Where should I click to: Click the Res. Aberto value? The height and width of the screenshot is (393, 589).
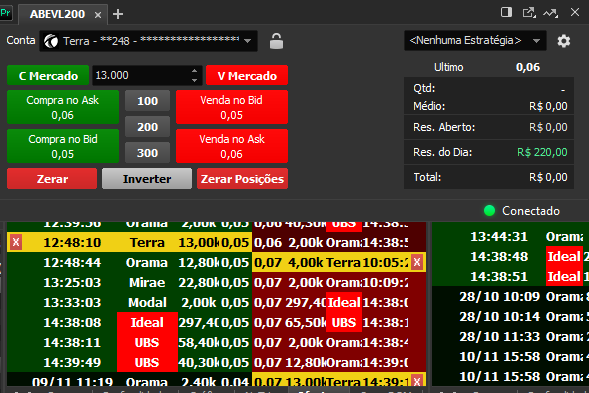(x=548, y=127)
